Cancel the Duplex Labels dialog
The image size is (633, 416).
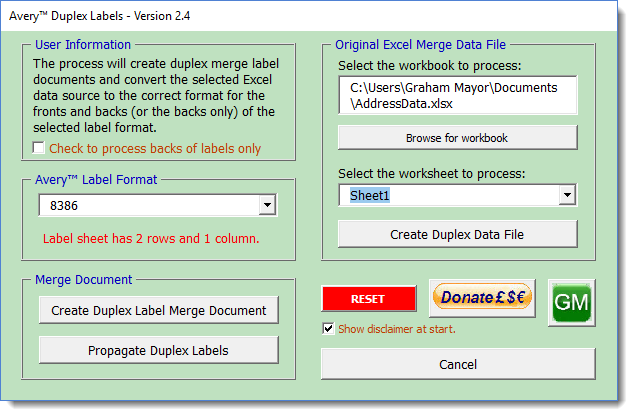(458, 364)
